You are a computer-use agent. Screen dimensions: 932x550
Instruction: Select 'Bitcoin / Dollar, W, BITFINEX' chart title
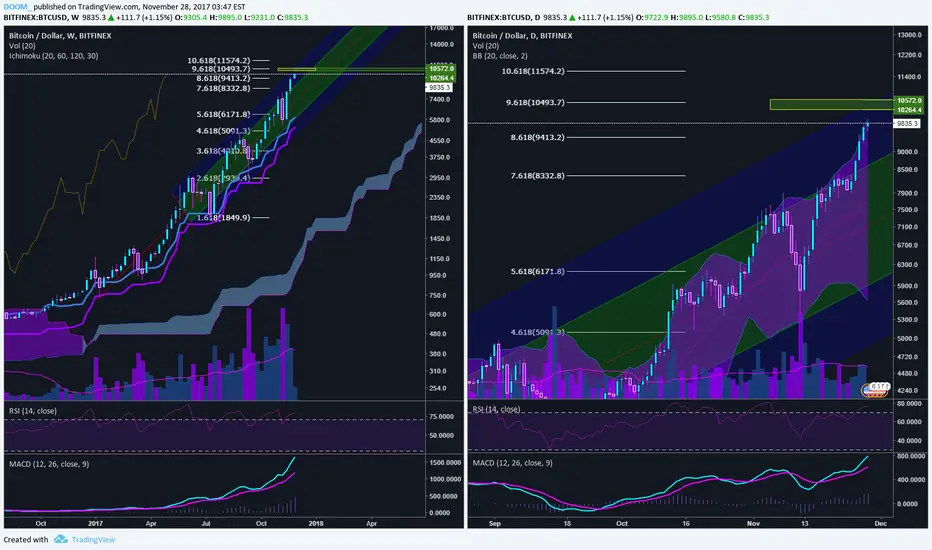60,36
